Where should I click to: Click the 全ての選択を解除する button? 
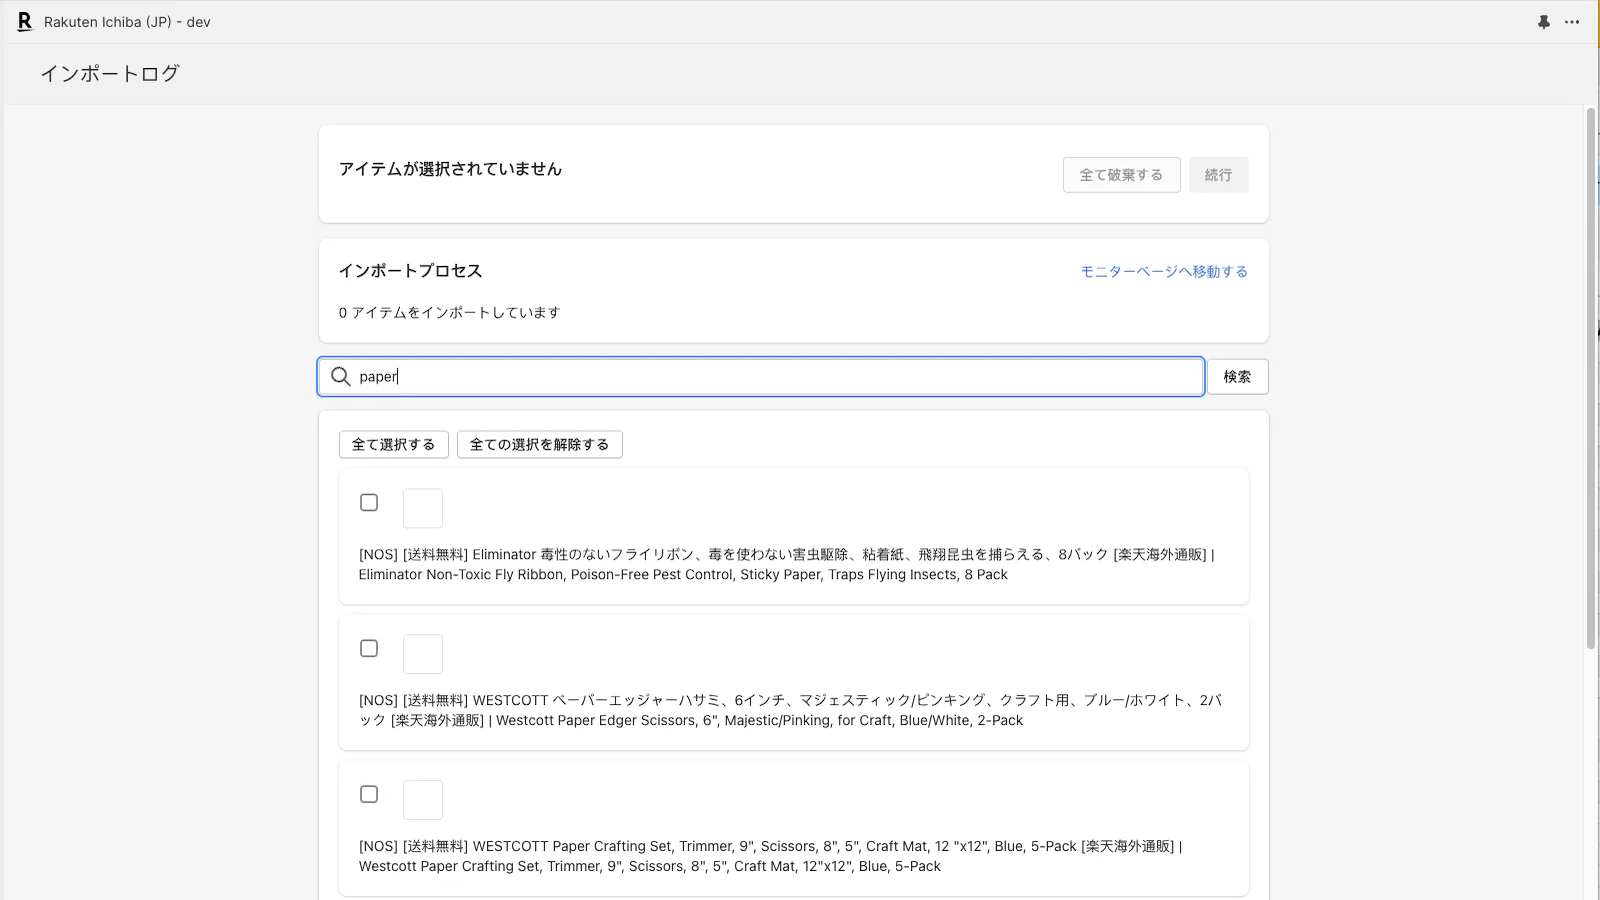[x=540, y=445]
